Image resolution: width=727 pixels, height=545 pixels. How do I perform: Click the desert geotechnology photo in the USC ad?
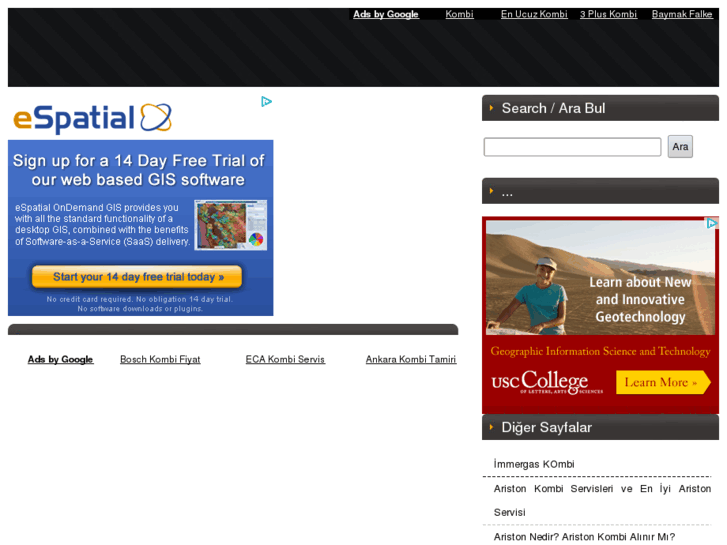point(600,277)
